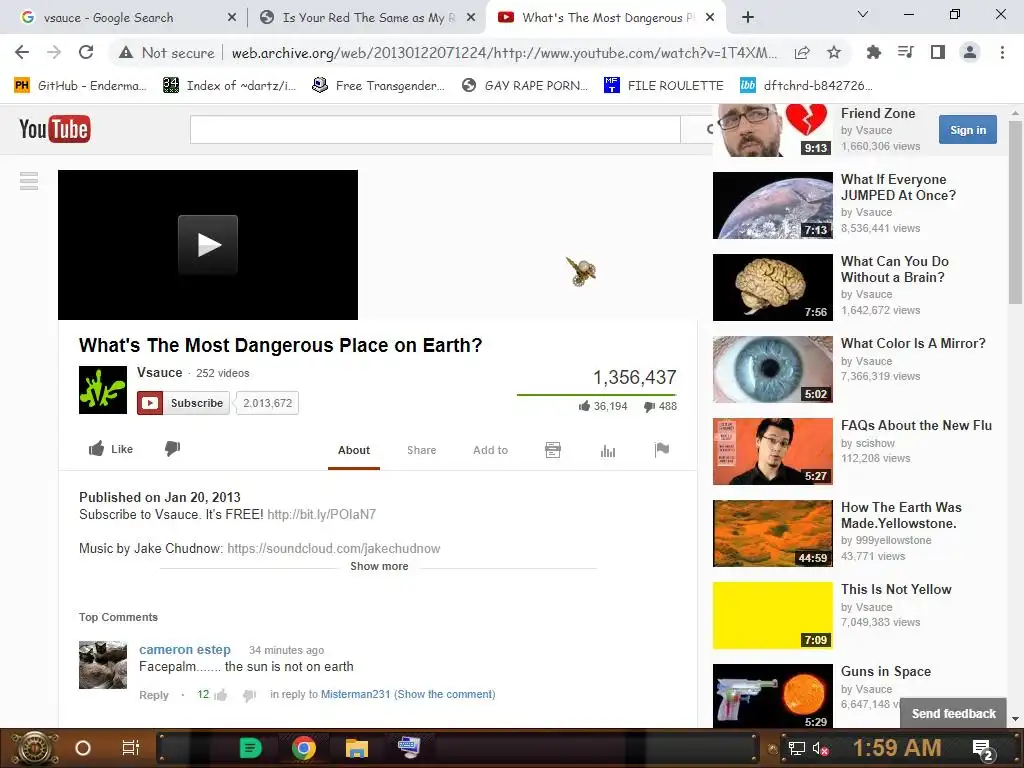Open the YouTube guide hamburger menu

(29, 180)
